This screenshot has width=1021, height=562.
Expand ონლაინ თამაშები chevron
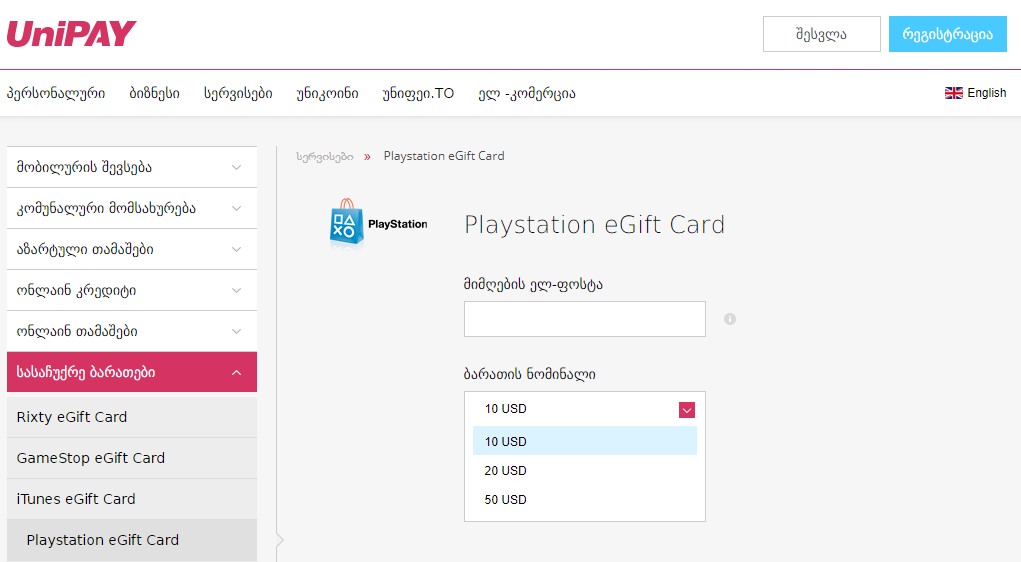pos(236,331)
